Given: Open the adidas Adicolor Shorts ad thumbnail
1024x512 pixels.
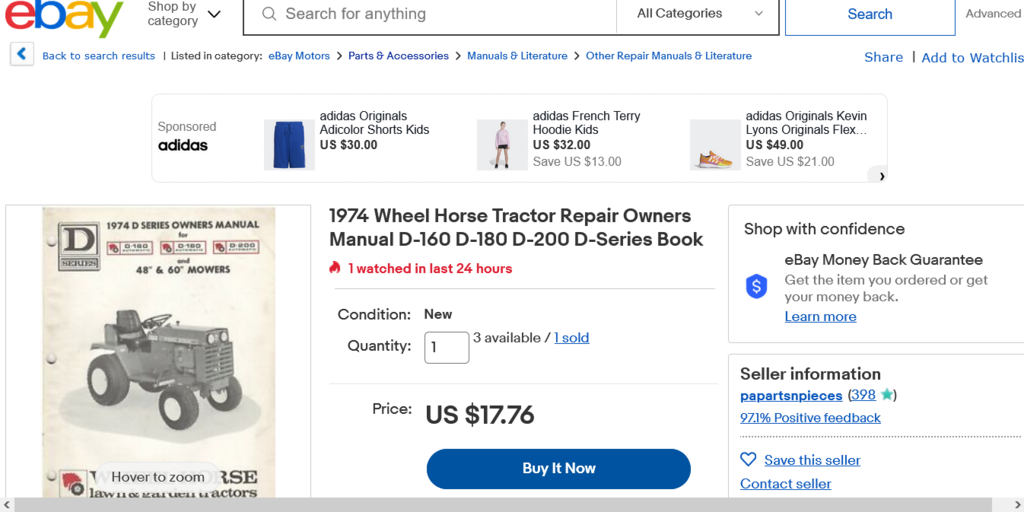Looking at the screenshot, I should pyautogui.click(x=289, y=145).
